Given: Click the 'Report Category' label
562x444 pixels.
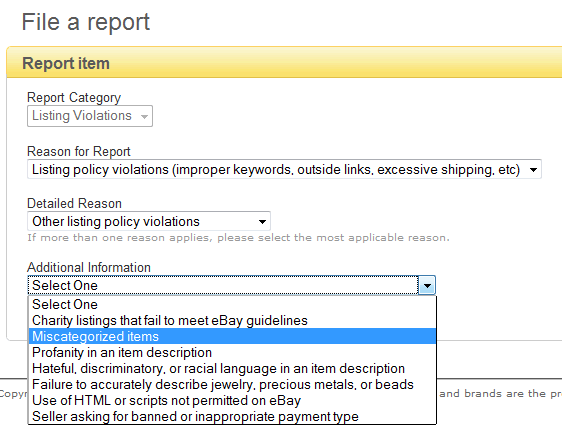Looking at the screenshot, I should 74,97.
